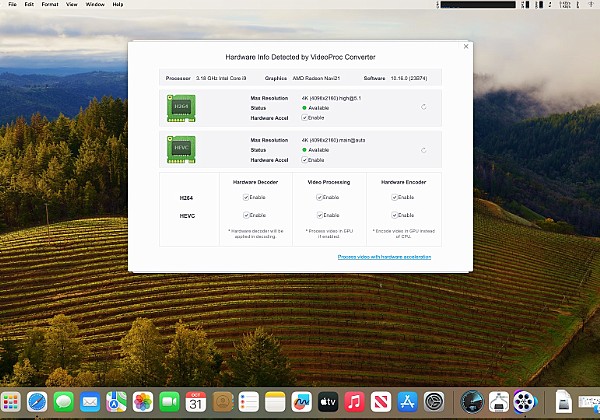This screenshot has width=600, height=420.
Task: Open Apple TV app in dock
Action: click(x=326, y=402)
